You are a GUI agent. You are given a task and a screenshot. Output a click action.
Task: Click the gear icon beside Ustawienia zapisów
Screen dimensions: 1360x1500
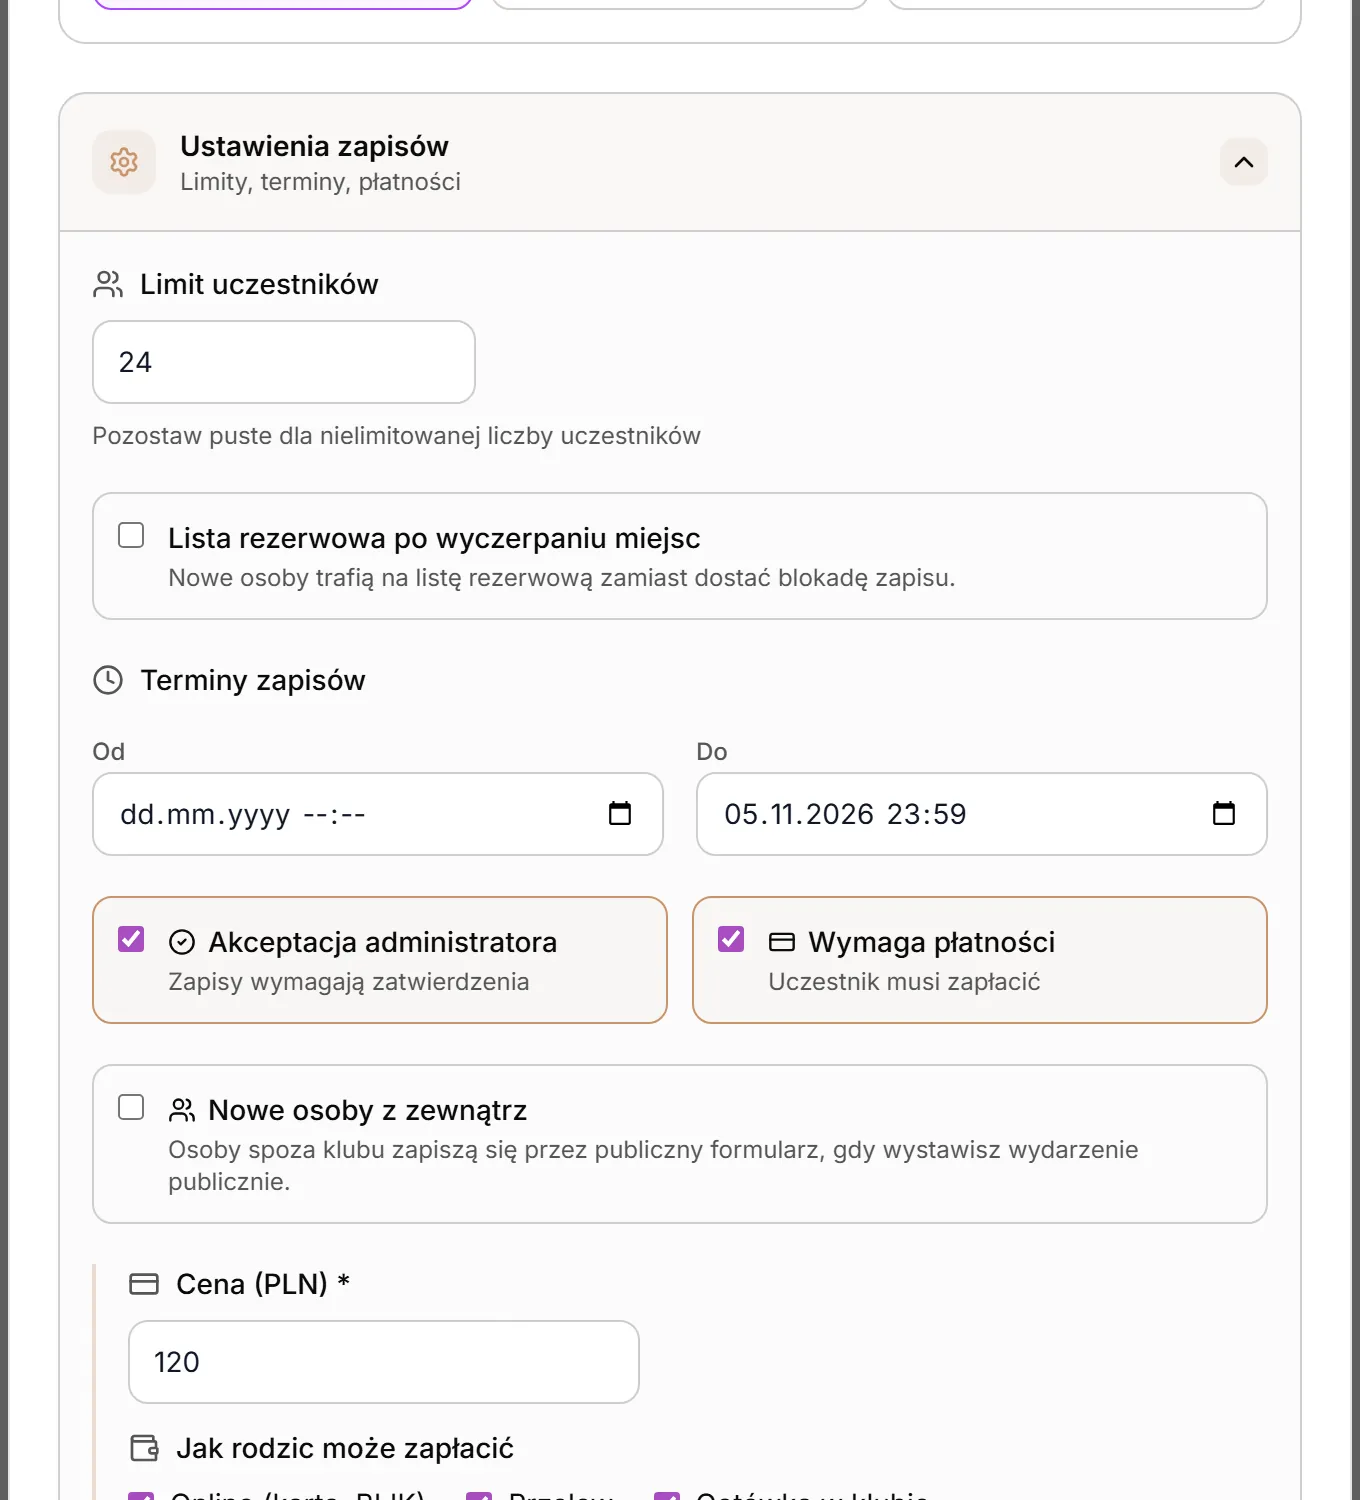(x=124, y=162)
